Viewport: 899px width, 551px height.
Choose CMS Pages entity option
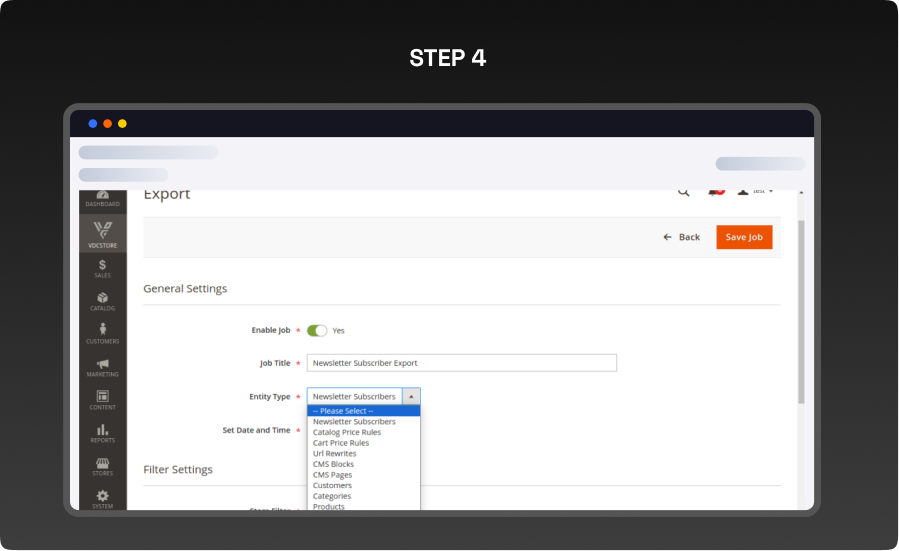pyautogui.click(x=333, y=475)
